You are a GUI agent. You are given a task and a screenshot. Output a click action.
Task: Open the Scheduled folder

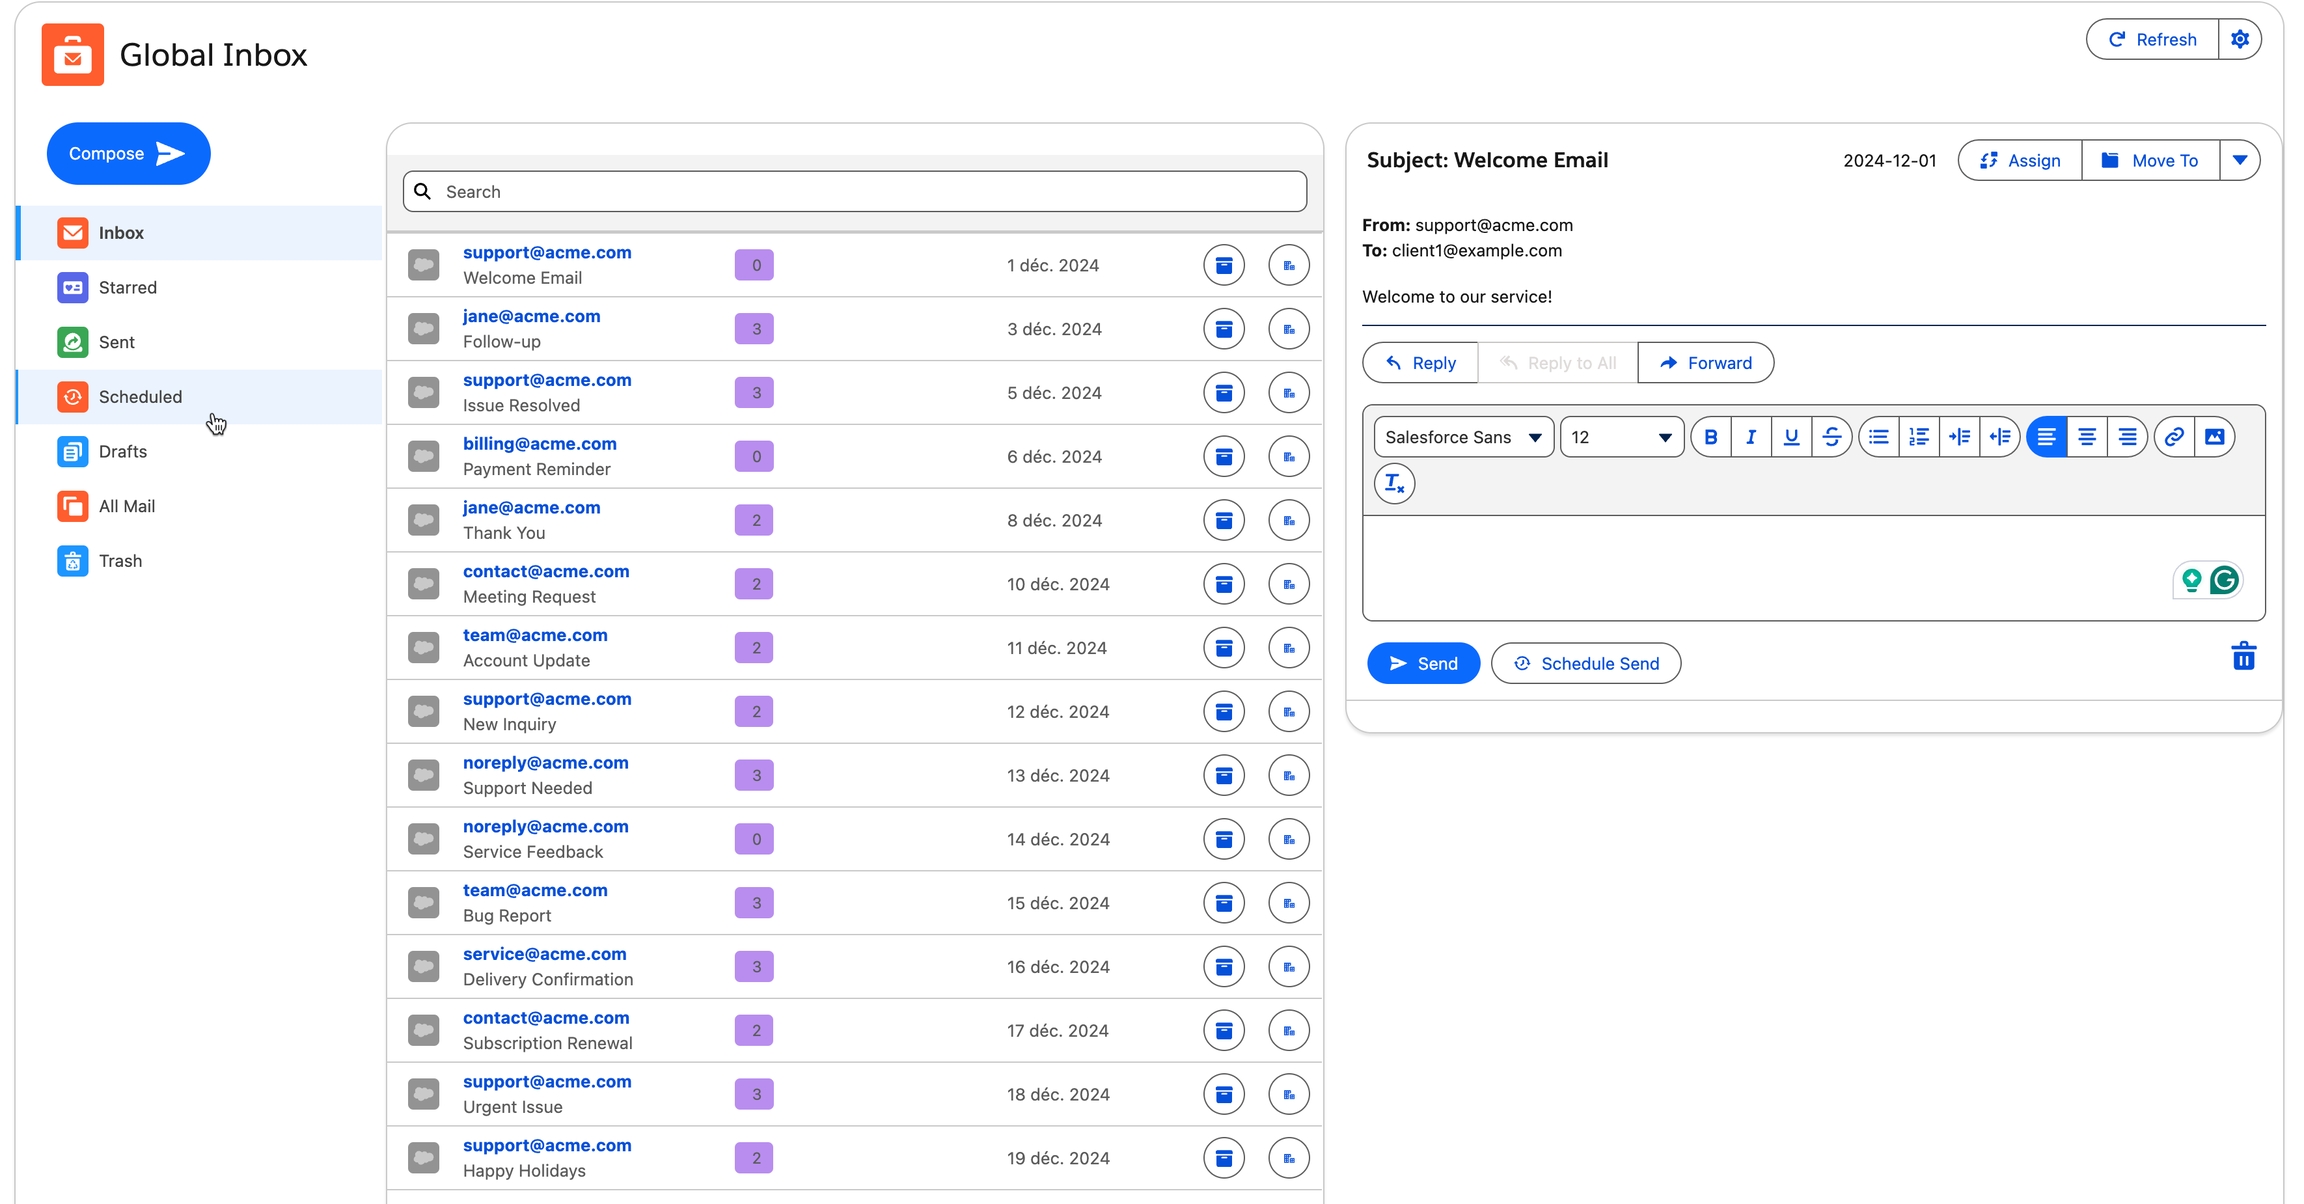[x=141, y=397]
